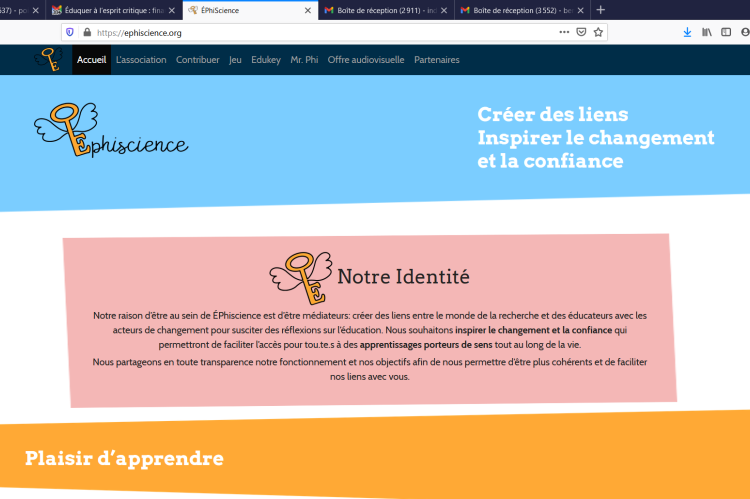The image size is (750, 499).
Task: Click the Gmail icon on the 3 552 inbox tab
Action: pyautogui.click(x=465, y=10)
